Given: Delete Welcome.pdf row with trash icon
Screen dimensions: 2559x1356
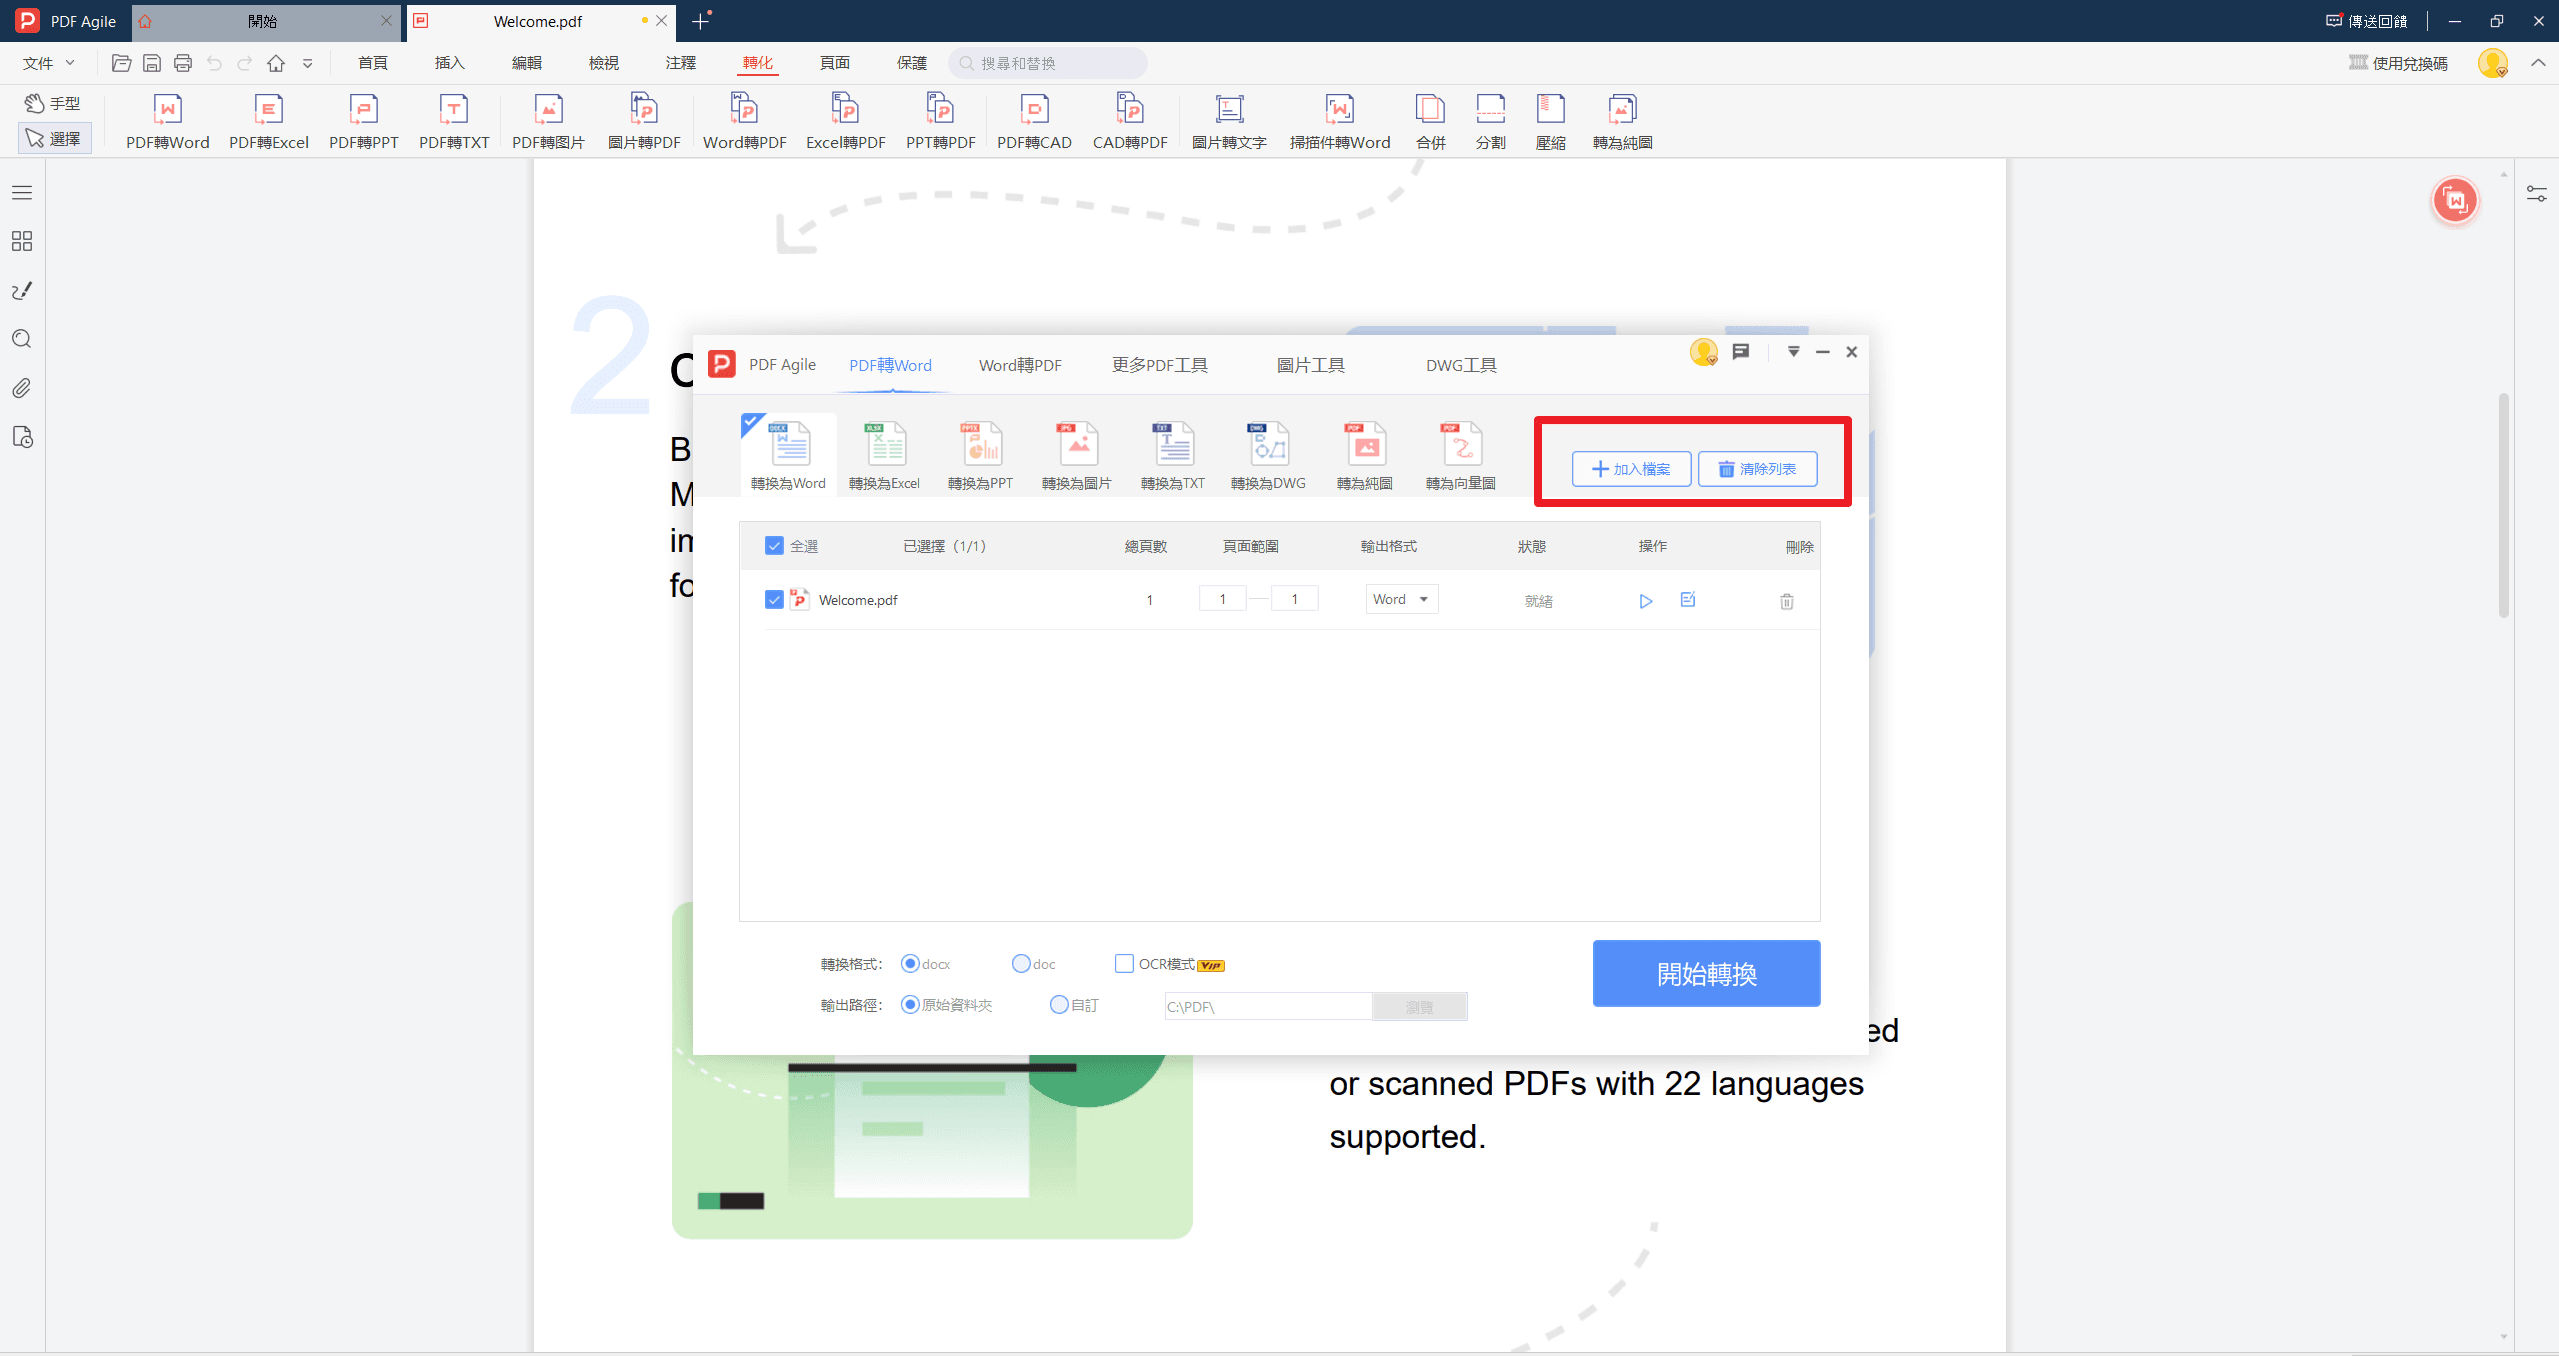Looking at the screenshot, I should pyautogui.click(x=1787, y=601).
